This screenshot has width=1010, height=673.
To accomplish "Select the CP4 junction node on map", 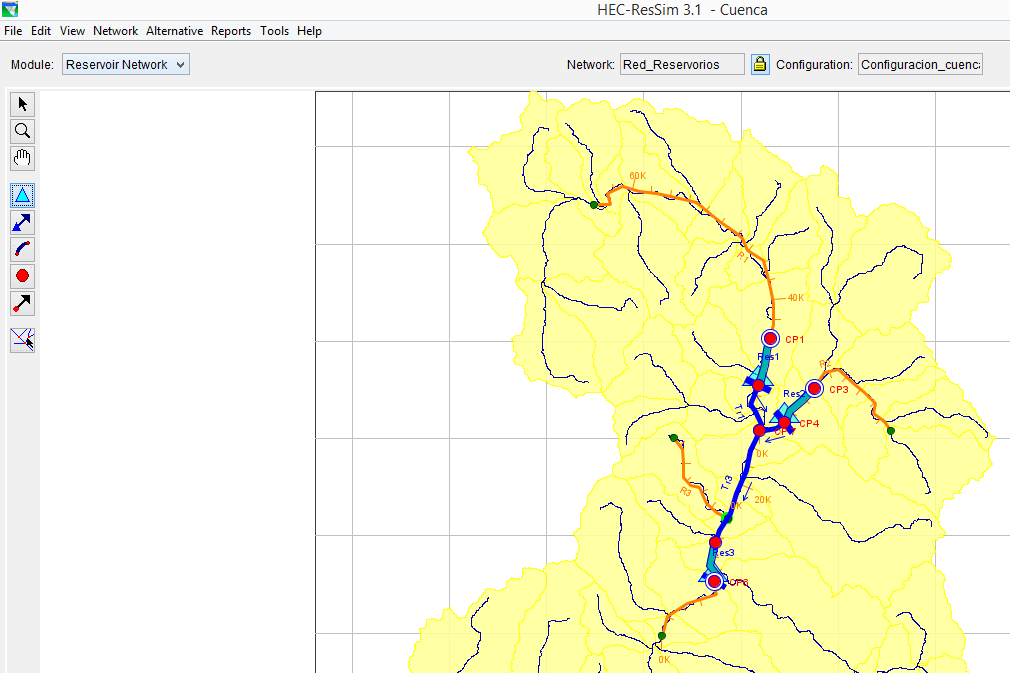I will [x=785, y=422].
